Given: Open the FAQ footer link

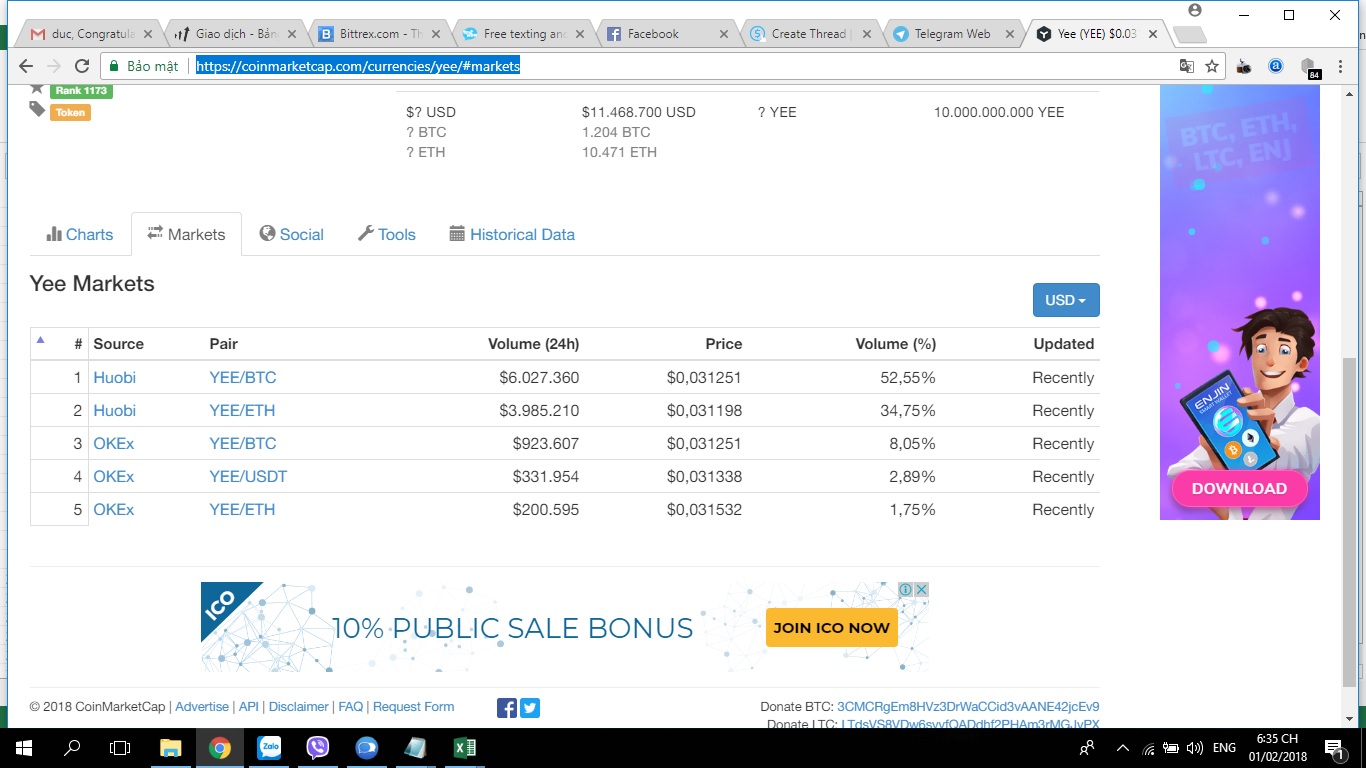Looking at the screenshot, I should (351, 707).
